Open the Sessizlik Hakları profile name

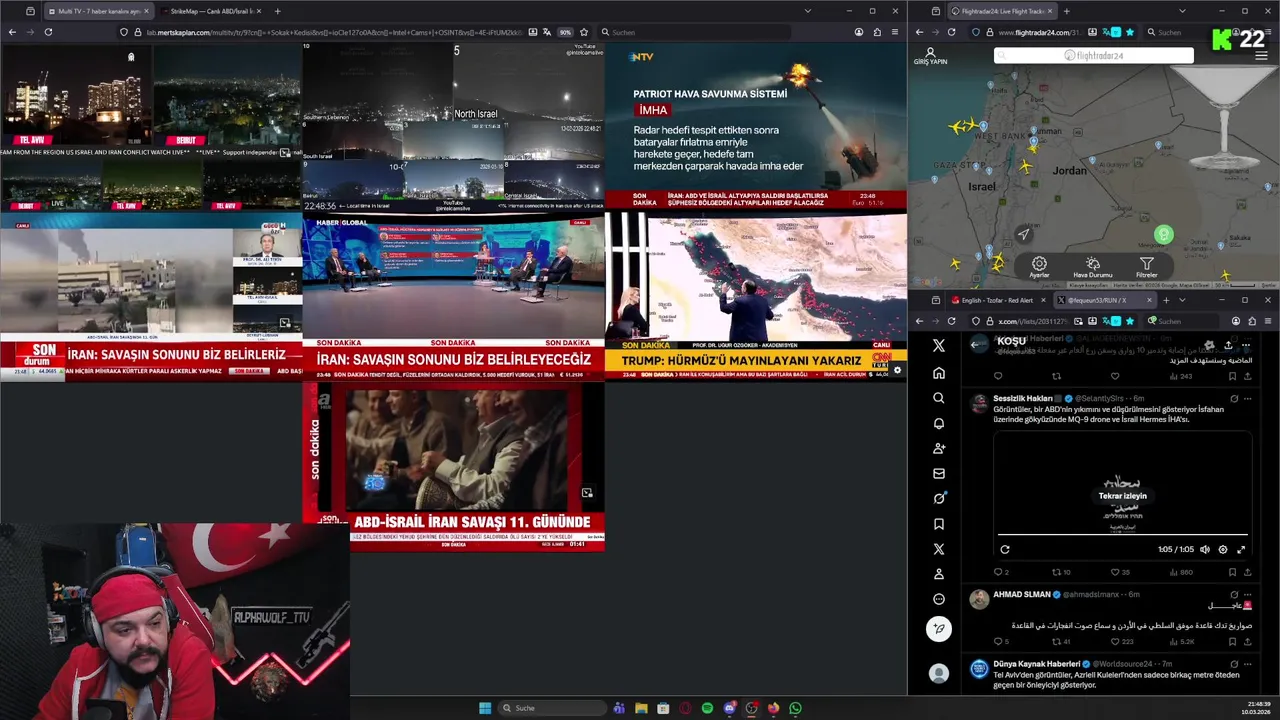point(1022,398)
